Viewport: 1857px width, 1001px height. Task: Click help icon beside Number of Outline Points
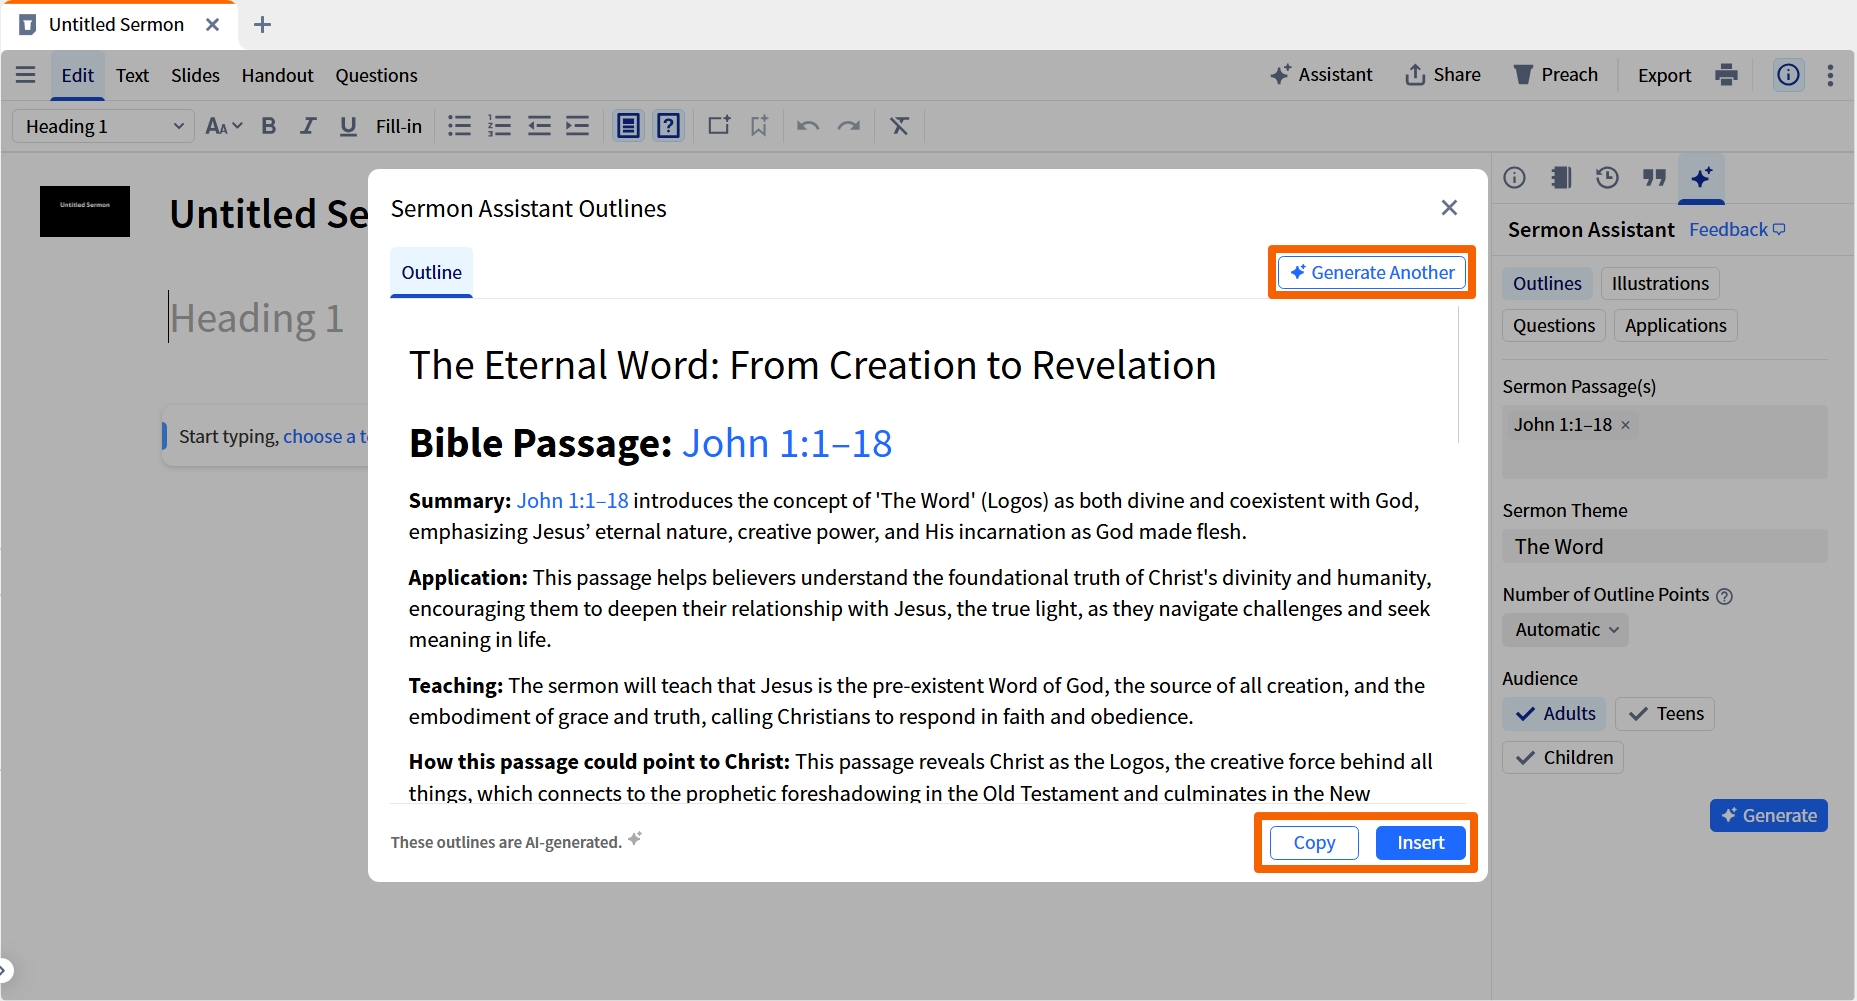(x=1724, y=596)
